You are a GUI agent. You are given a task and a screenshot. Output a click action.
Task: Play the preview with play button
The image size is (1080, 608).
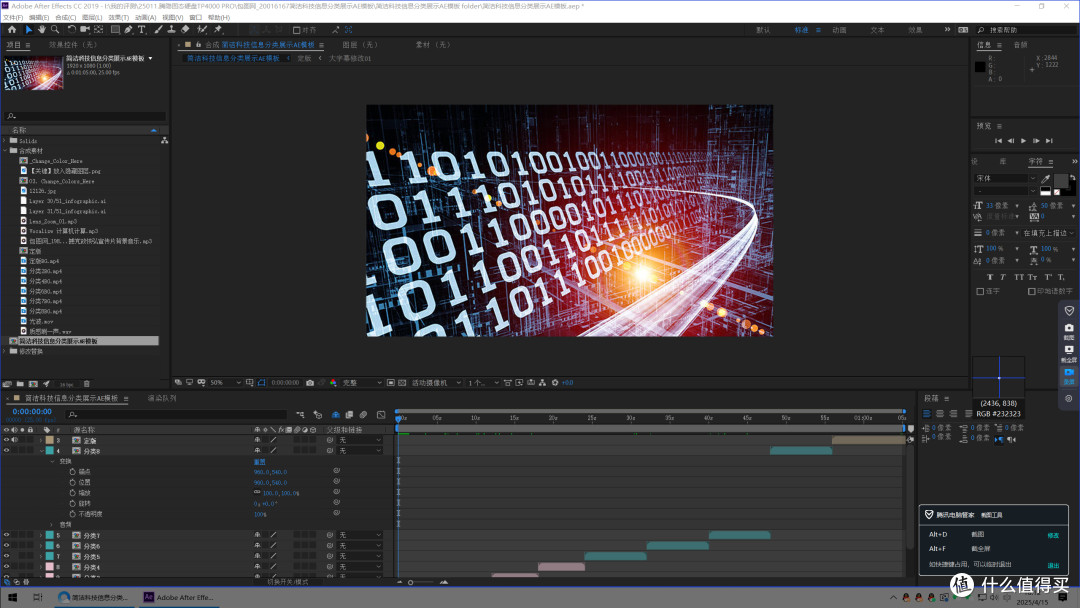click(1024, 140)
